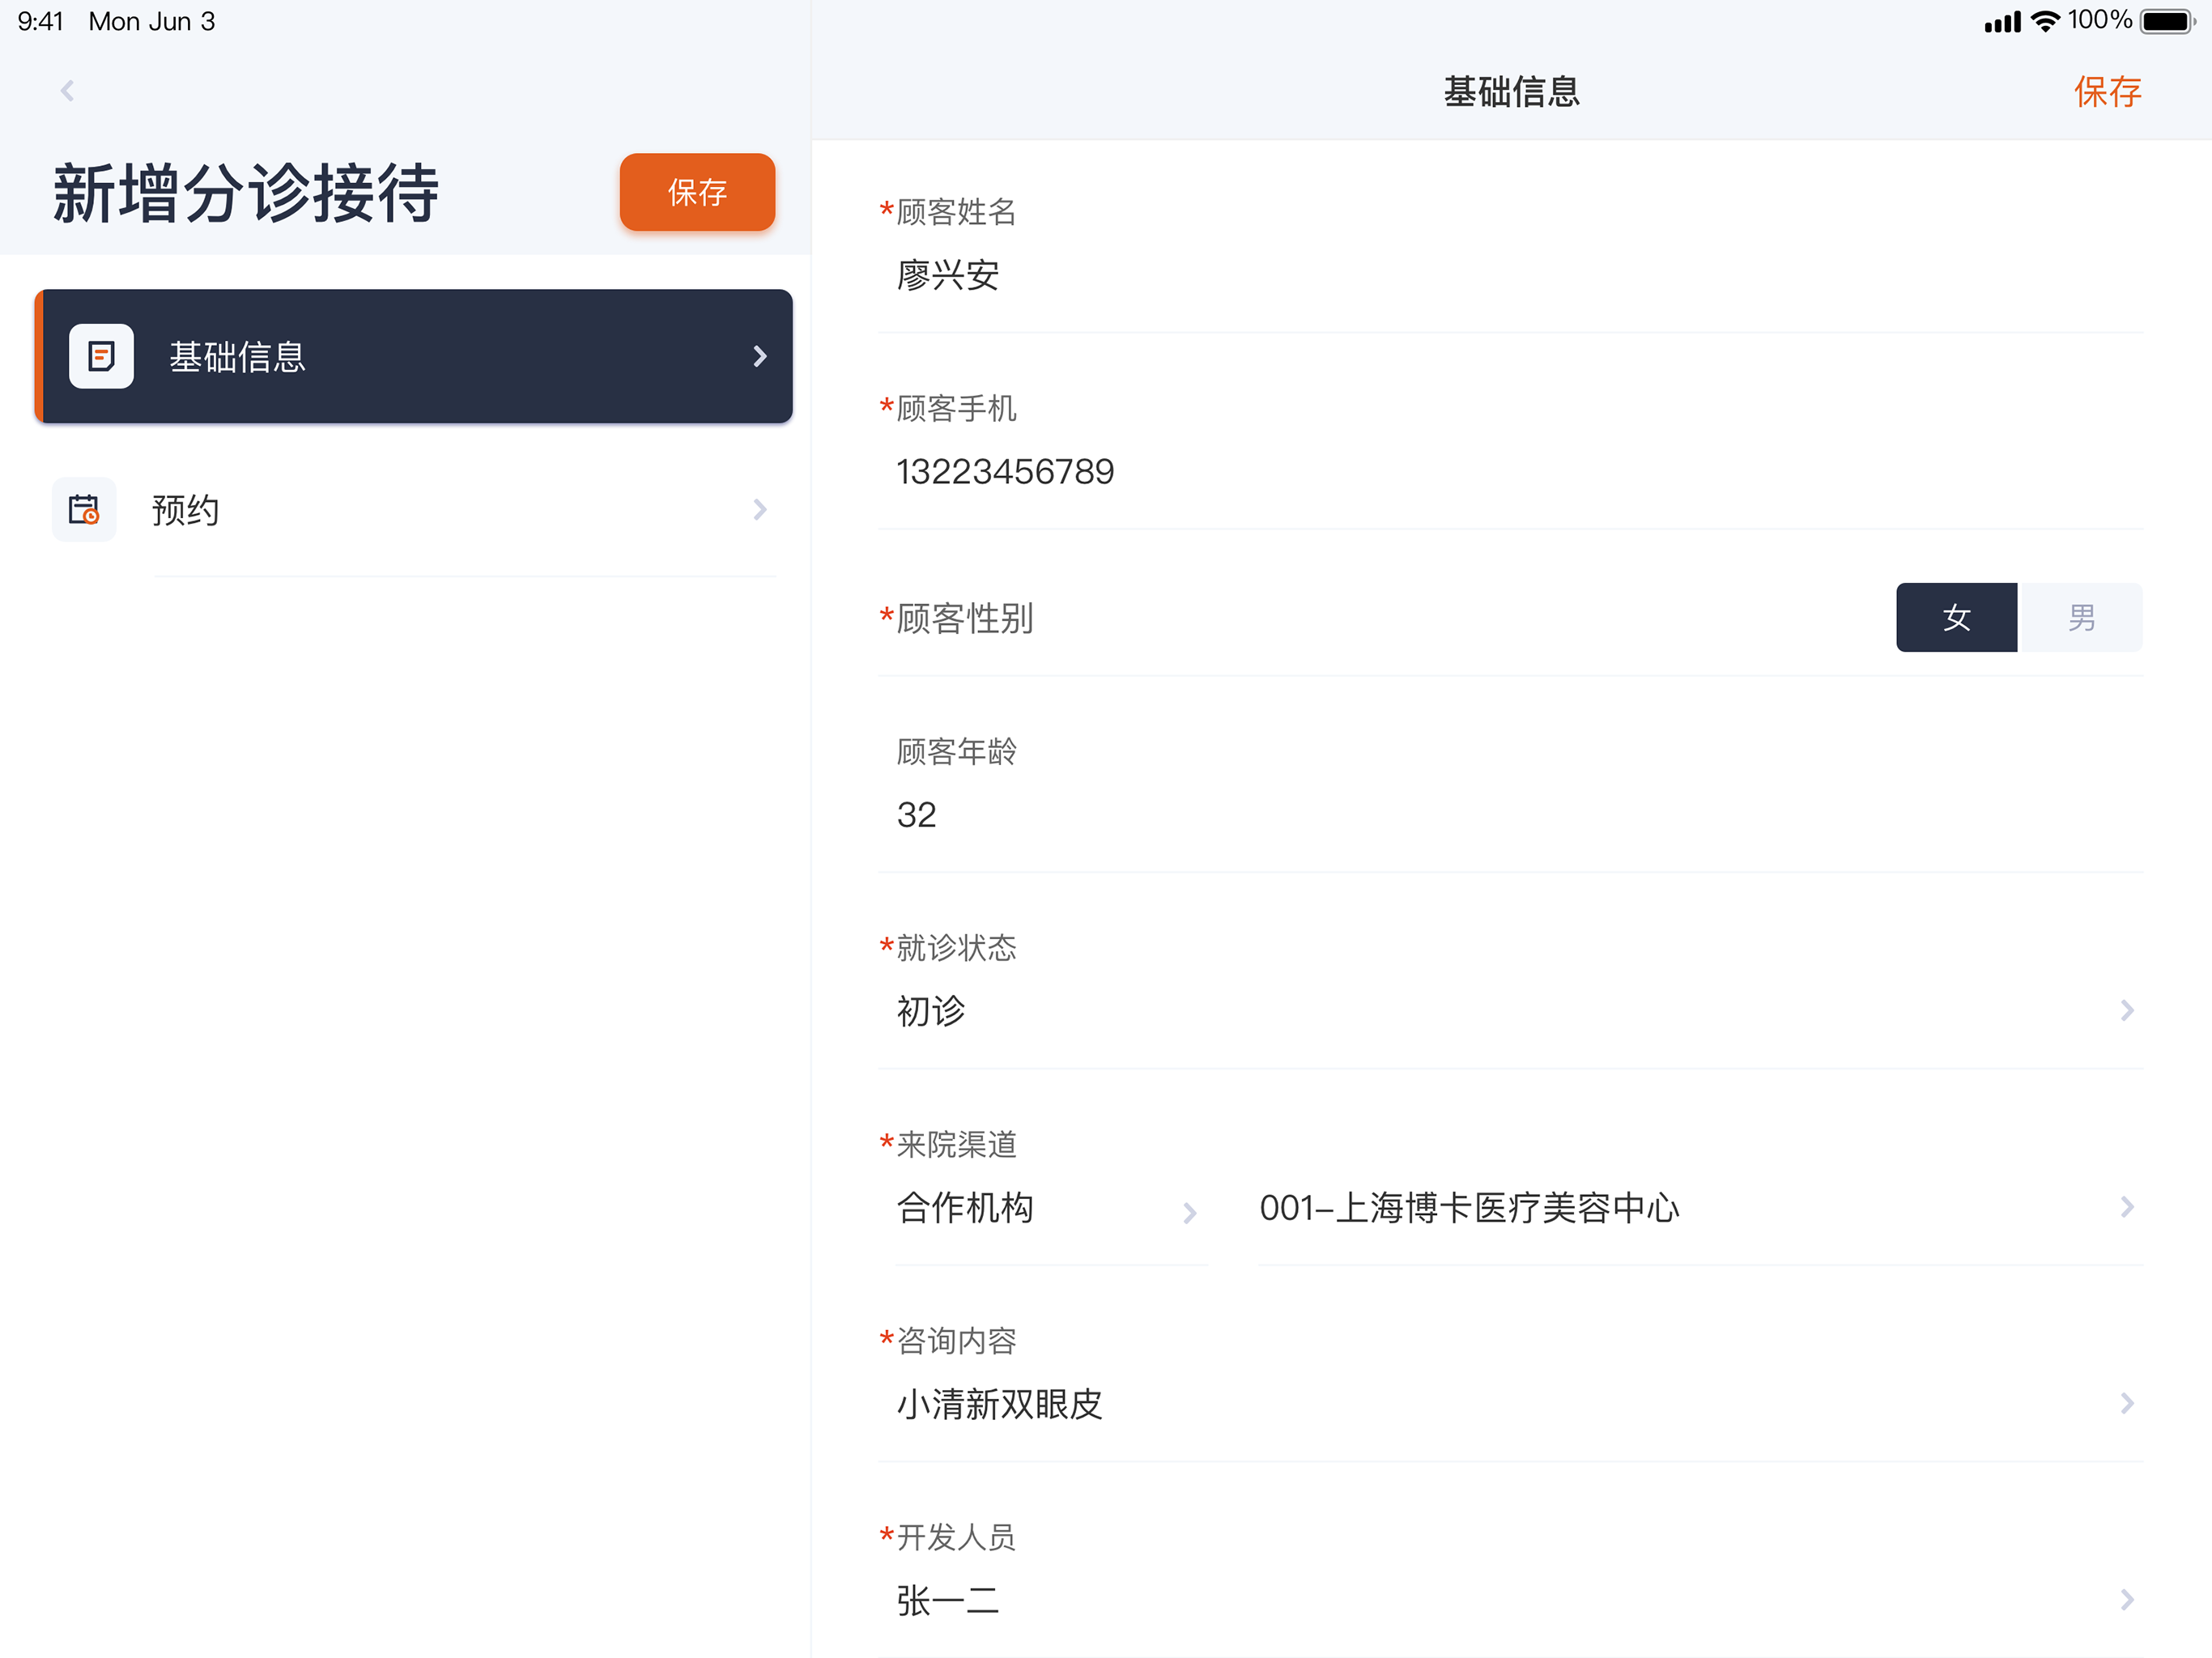Select 男 gender option
This screenshot has height=1658, width=2212.
2080,617
